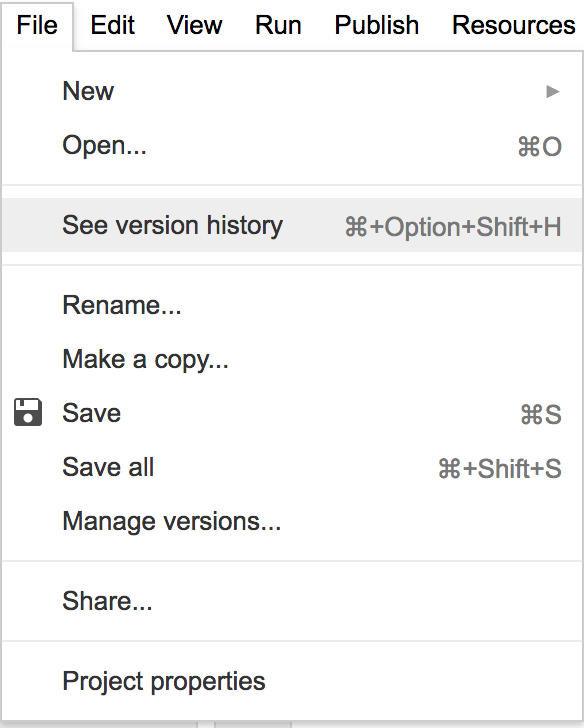Expand the New submenu arrow
This screenshot has height=728, width=584.
click(x=552, y=91)
